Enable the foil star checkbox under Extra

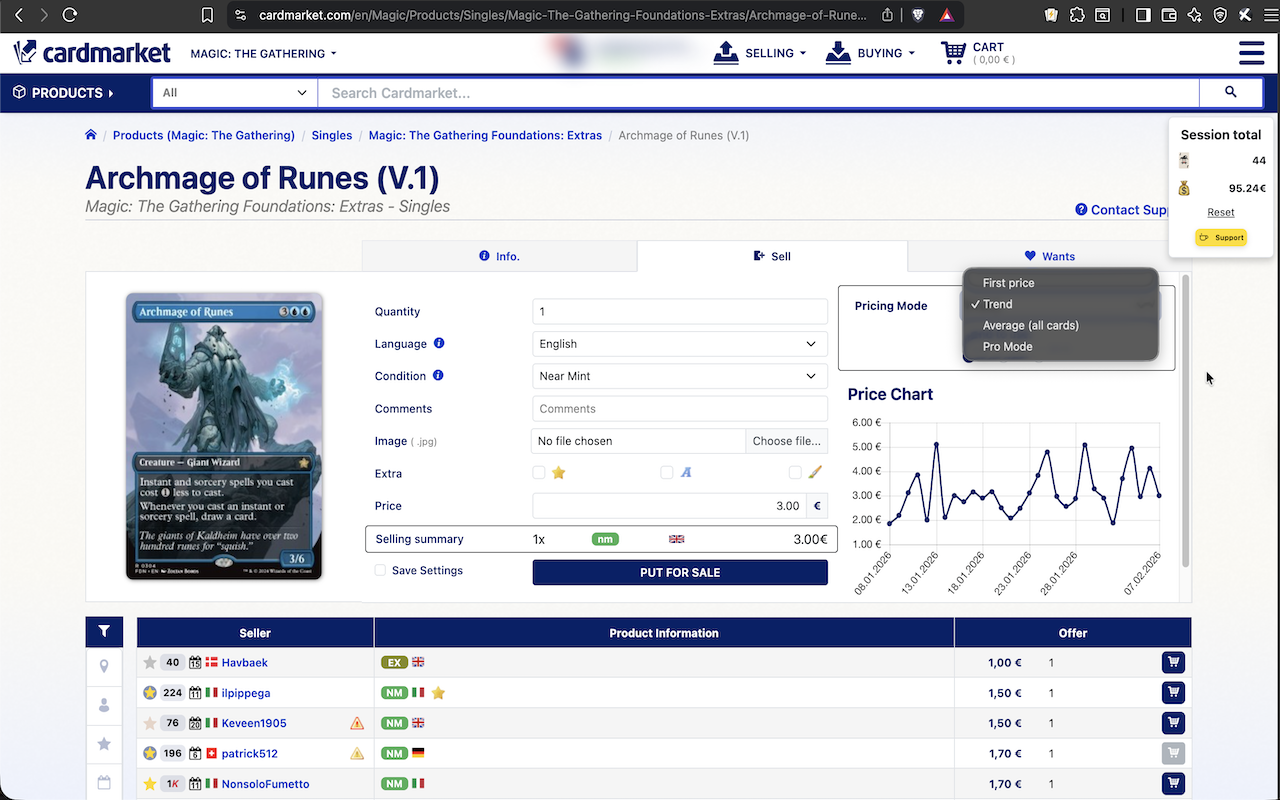(537, 473)
